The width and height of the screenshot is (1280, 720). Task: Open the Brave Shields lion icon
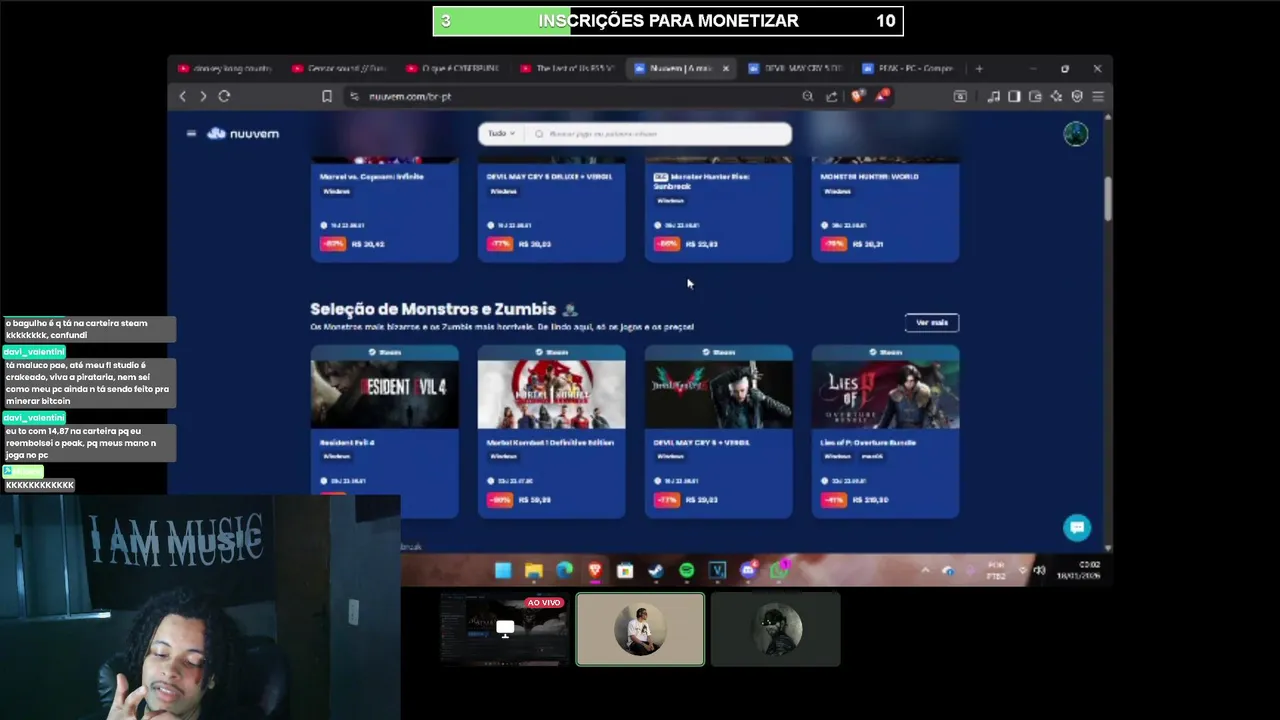pyautogui.click(x=857, y=96)
